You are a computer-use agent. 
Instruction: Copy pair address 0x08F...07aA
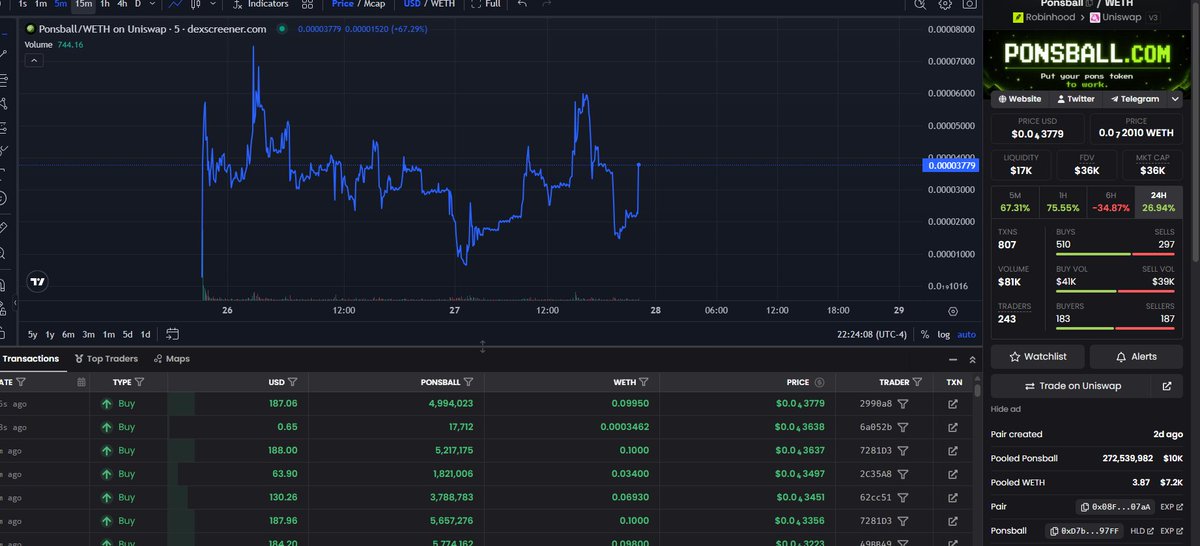tap(1115, 507)
